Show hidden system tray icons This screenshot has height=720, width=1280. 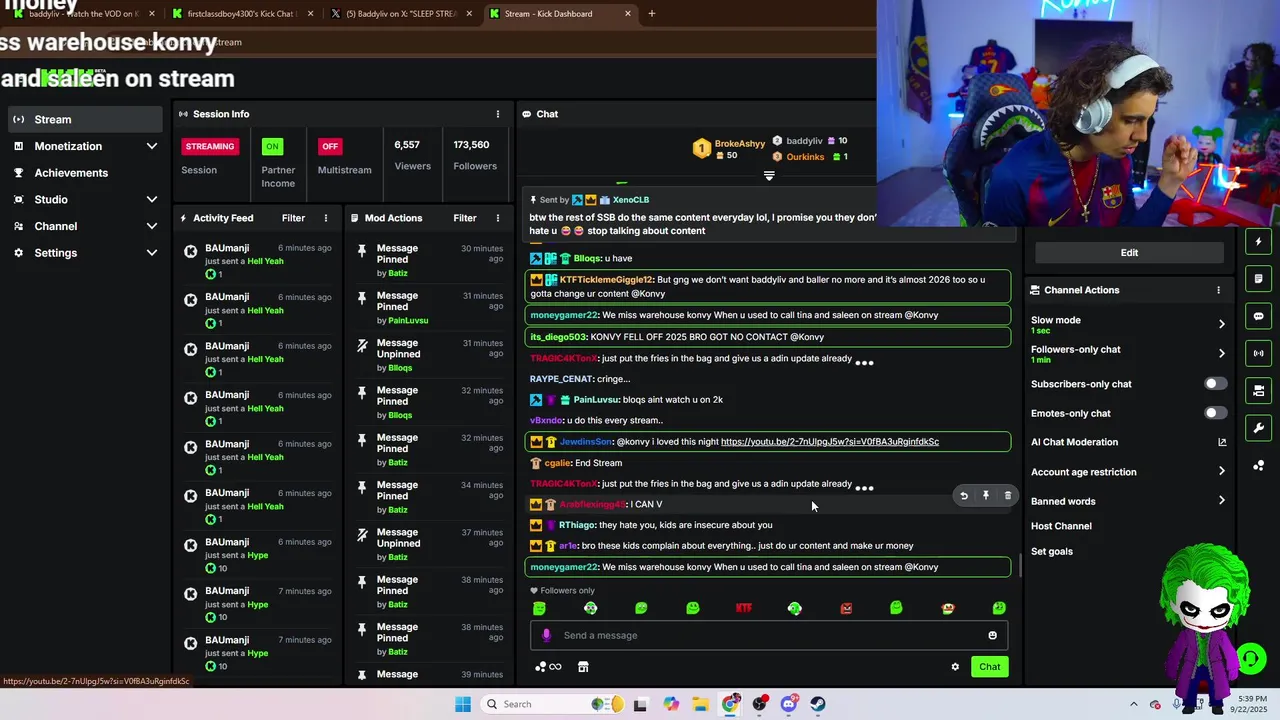[x=1133, y=704]
